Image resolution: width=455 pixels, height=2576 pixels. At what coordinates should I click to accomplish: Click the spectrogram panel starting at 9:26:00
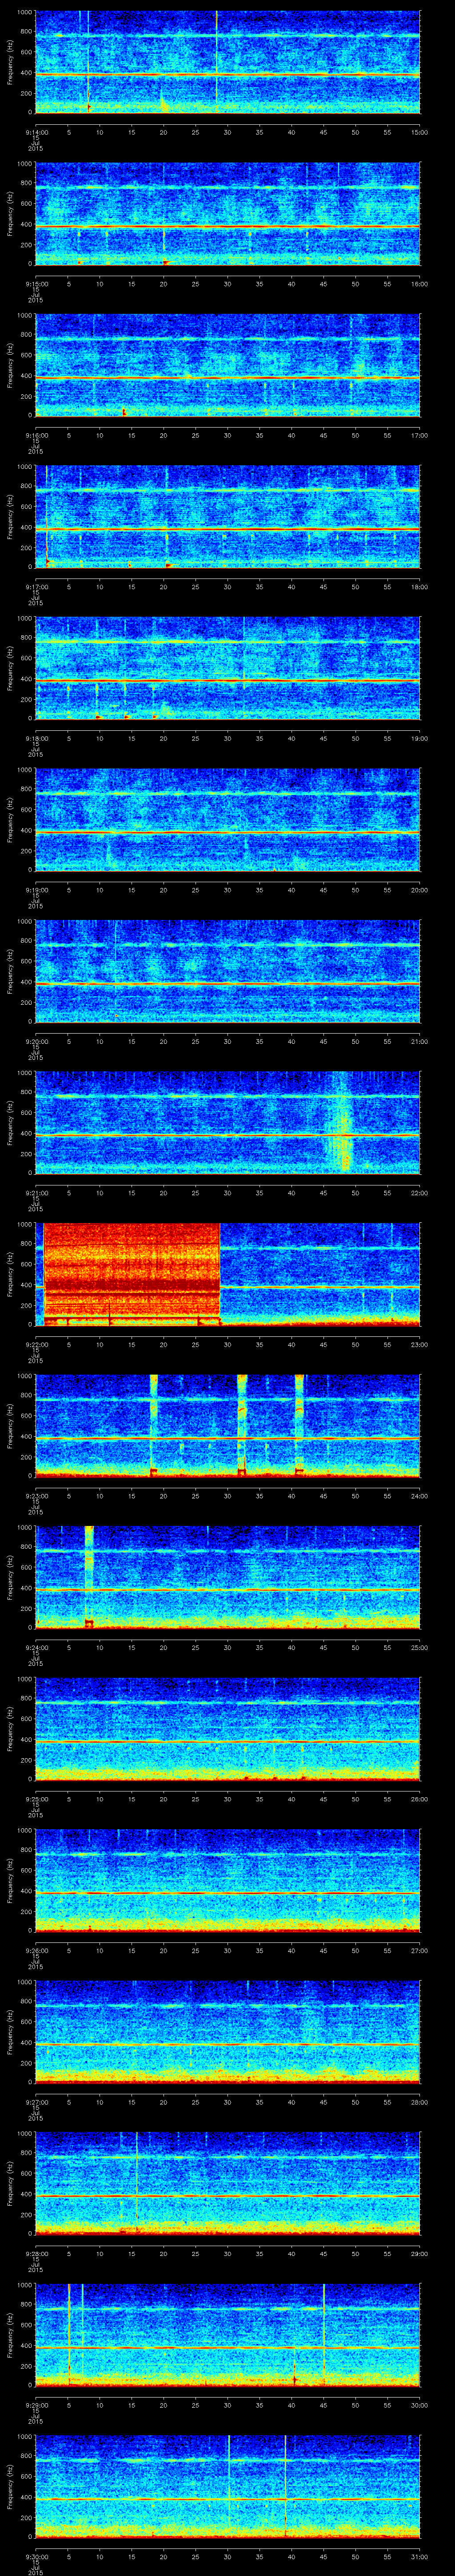click(228, 1880)
